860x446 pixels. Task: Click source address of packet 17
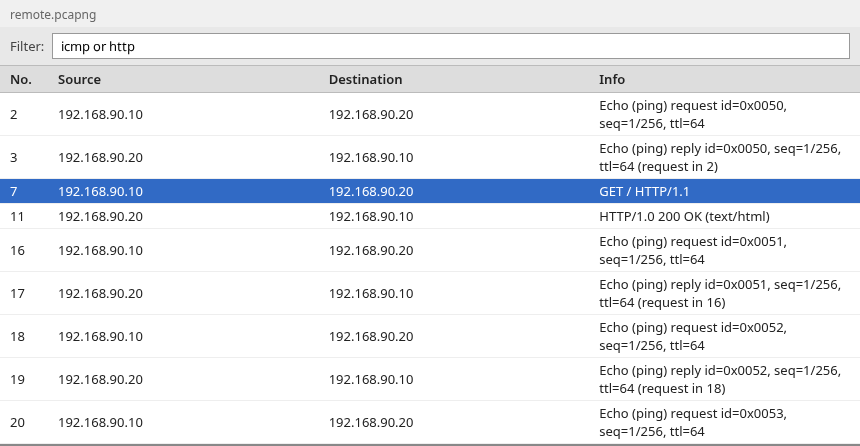100,293
